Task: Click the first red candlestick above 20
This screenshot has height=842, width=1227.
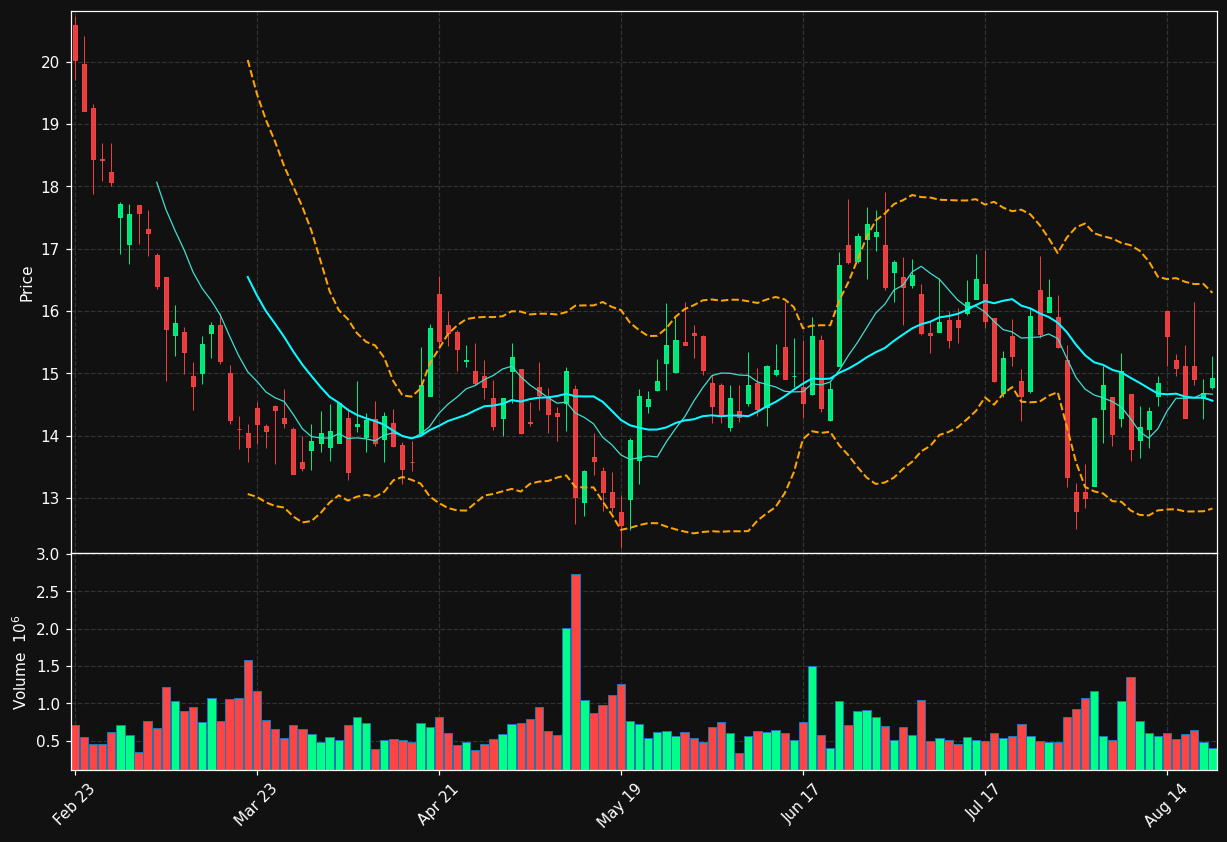Action: coord(75,43)
